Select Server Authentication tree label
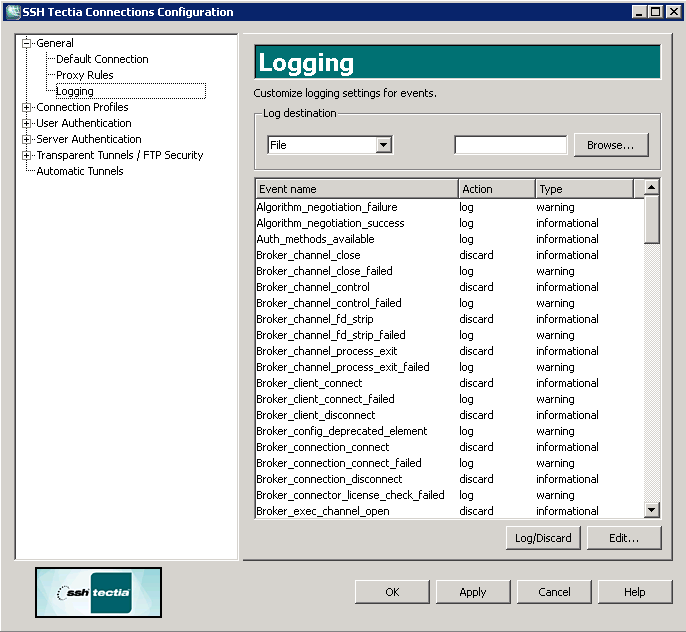 point(89,139)
